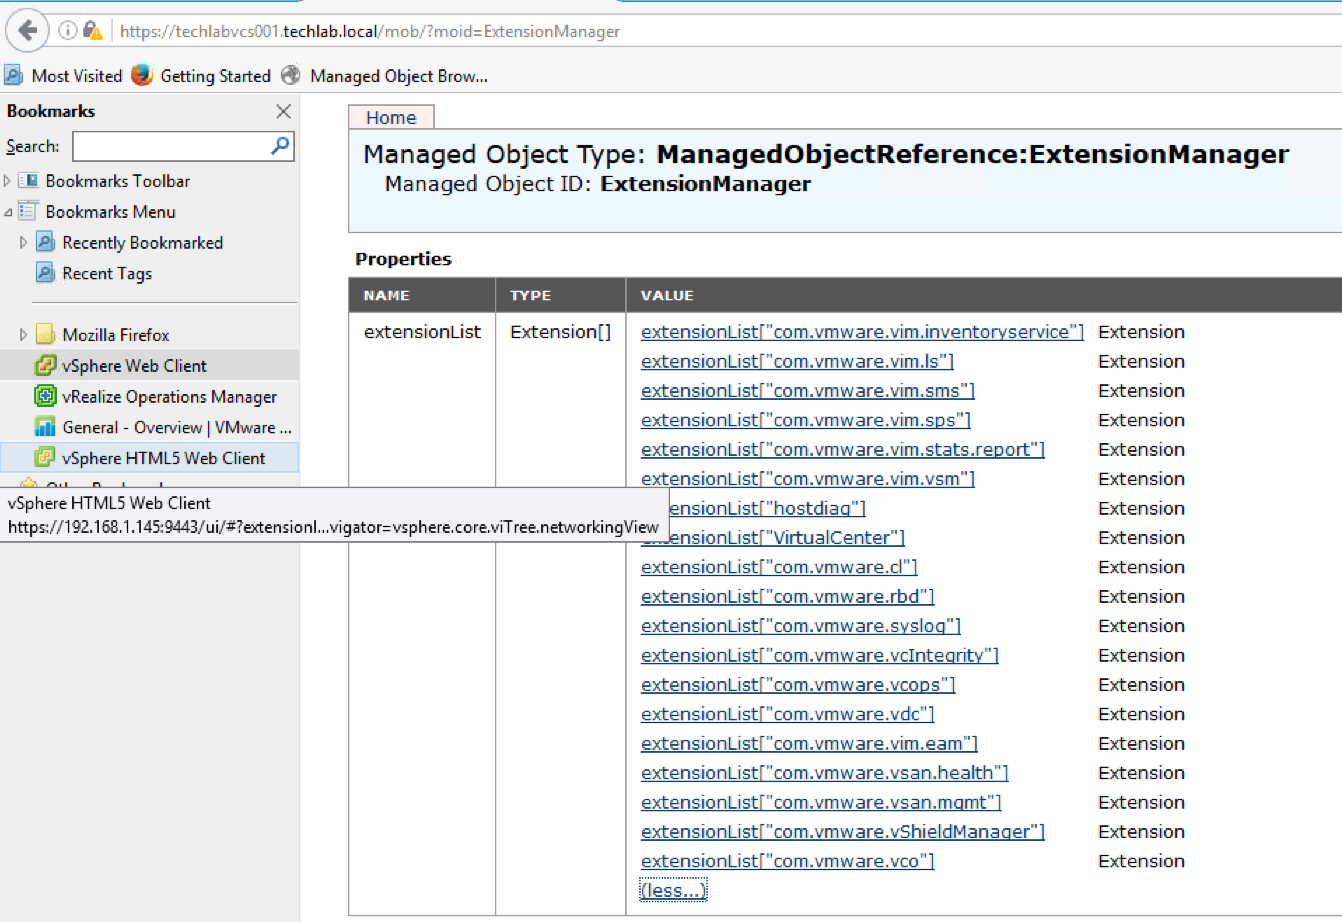
Task: Select General - Overview | VMware bookmark entry
Action: point(177,427)
